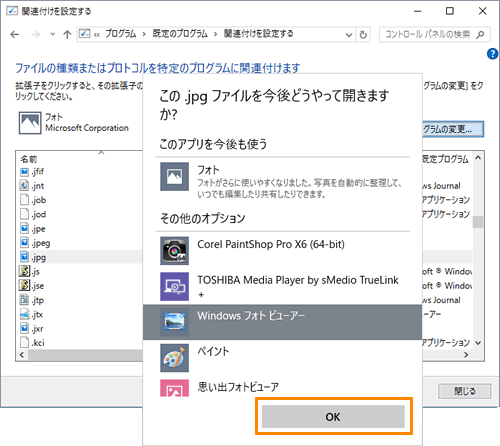Click the breadcrumb overflow chevron
Viewport: 500px width, 446px height.
point(97,34)
